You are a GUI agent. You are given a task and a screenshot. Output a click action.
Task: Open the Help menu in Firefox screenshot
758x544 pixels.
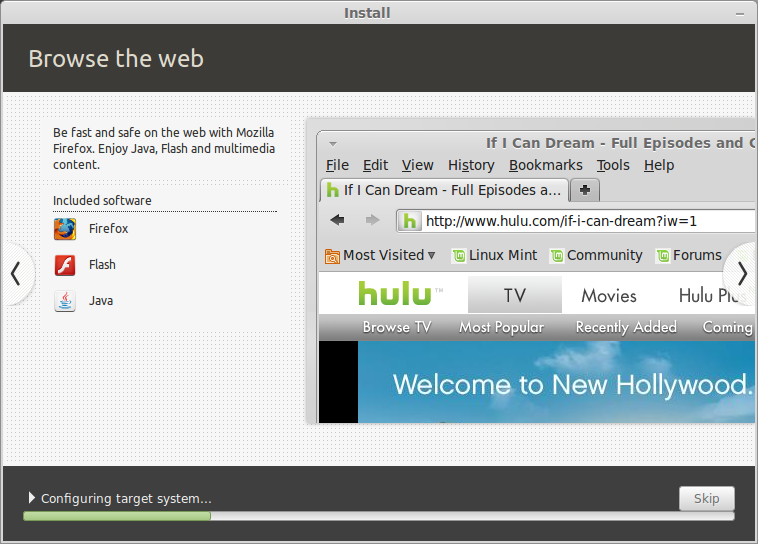pos(658,165)
